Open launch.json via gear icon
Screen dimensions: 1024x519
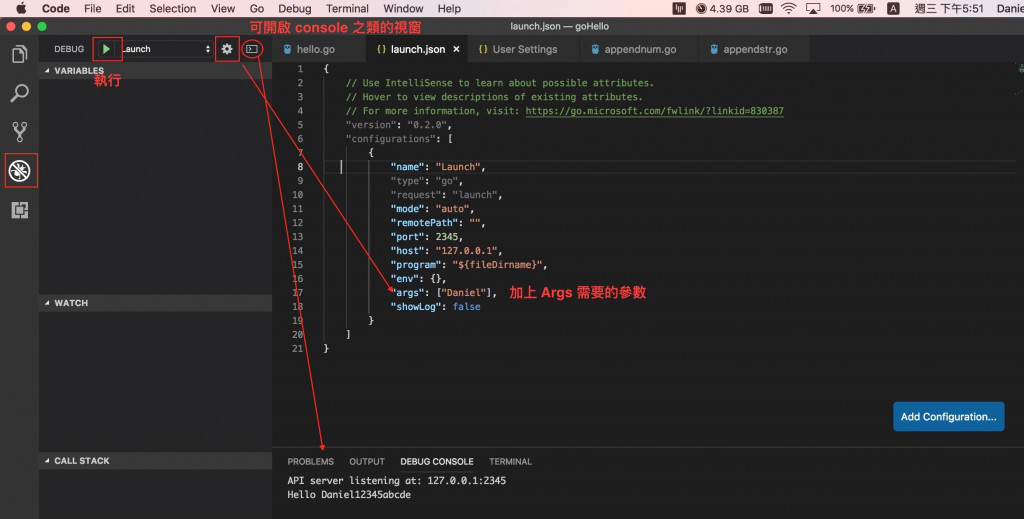coord(227,49)
